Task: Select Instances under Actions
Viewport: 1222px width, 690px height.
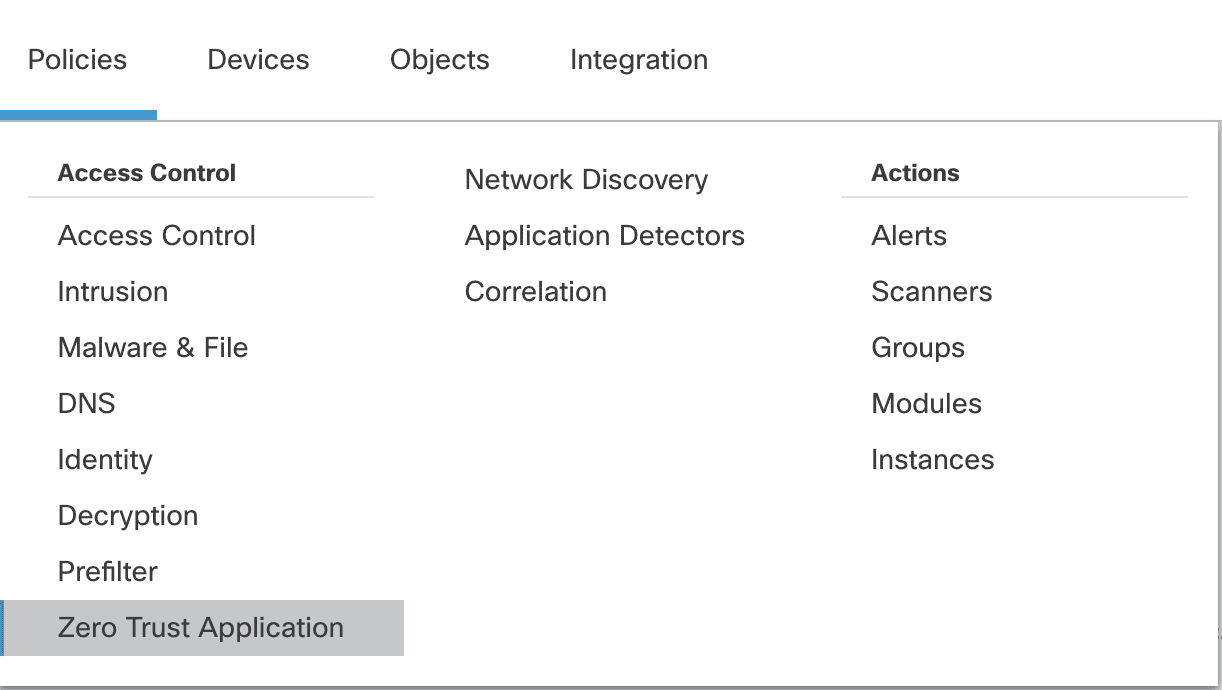Action: [x=933, y=460]
